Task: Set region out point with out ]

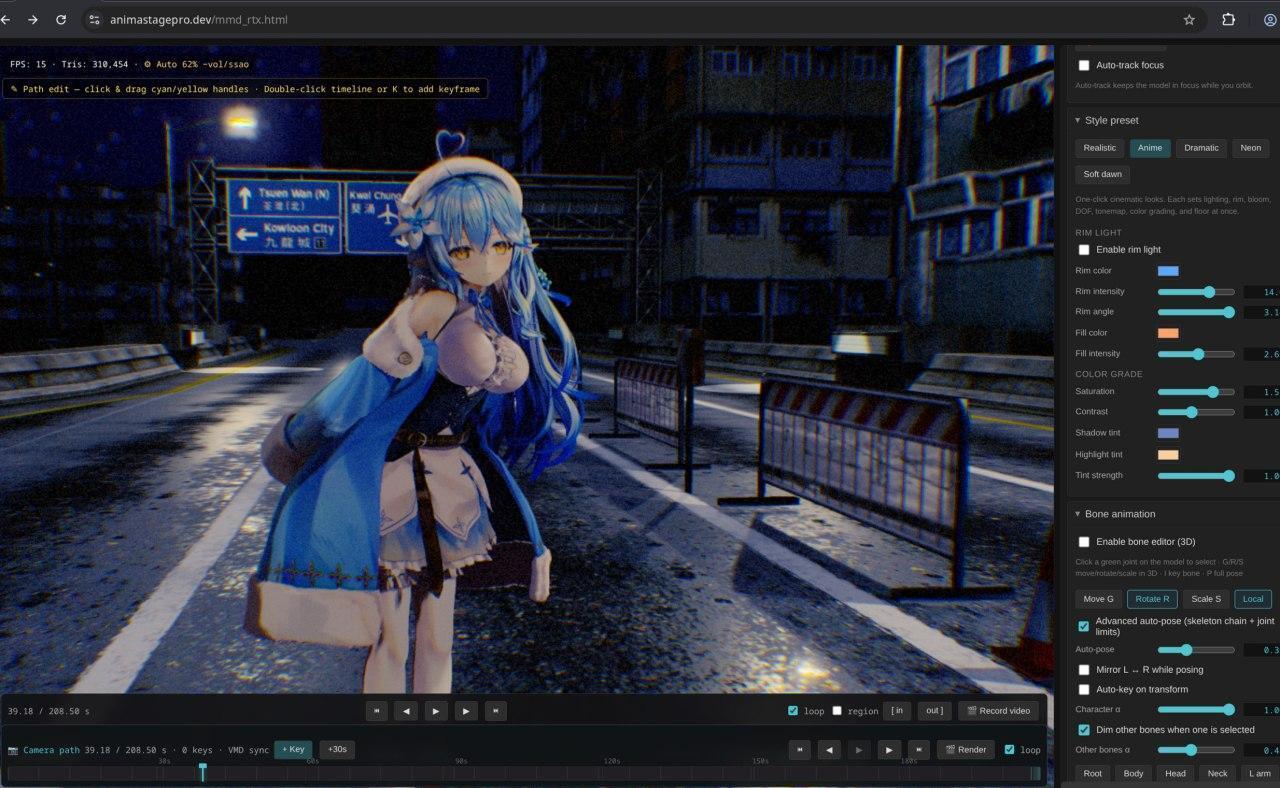Action: coord(934,711)
